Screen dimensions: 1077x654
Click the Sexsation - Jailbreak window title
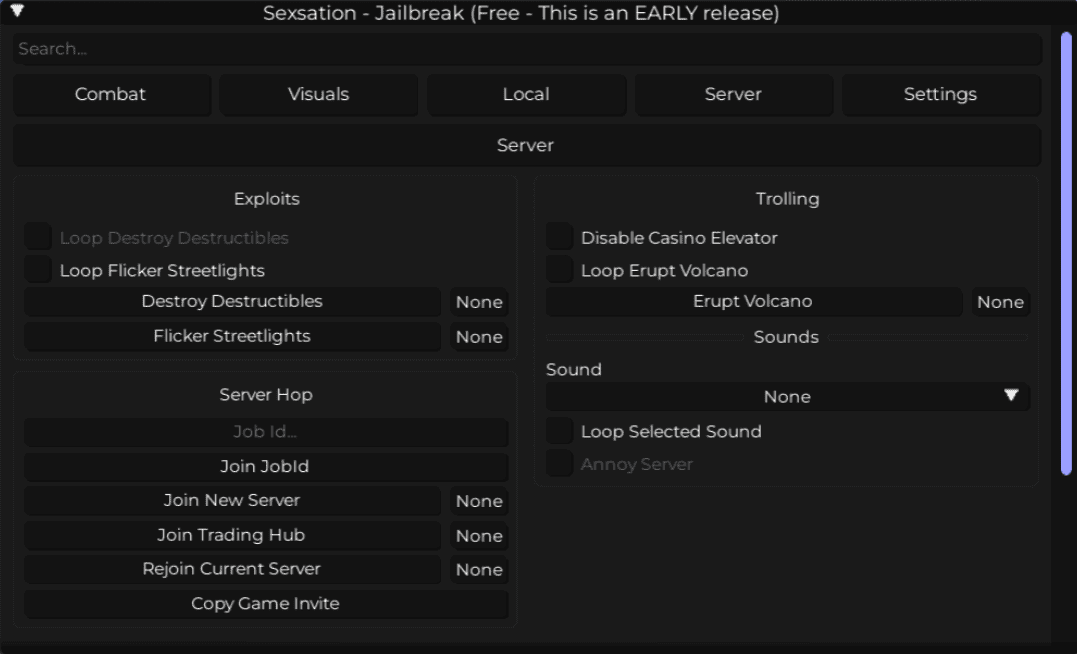tap(521, 13)
